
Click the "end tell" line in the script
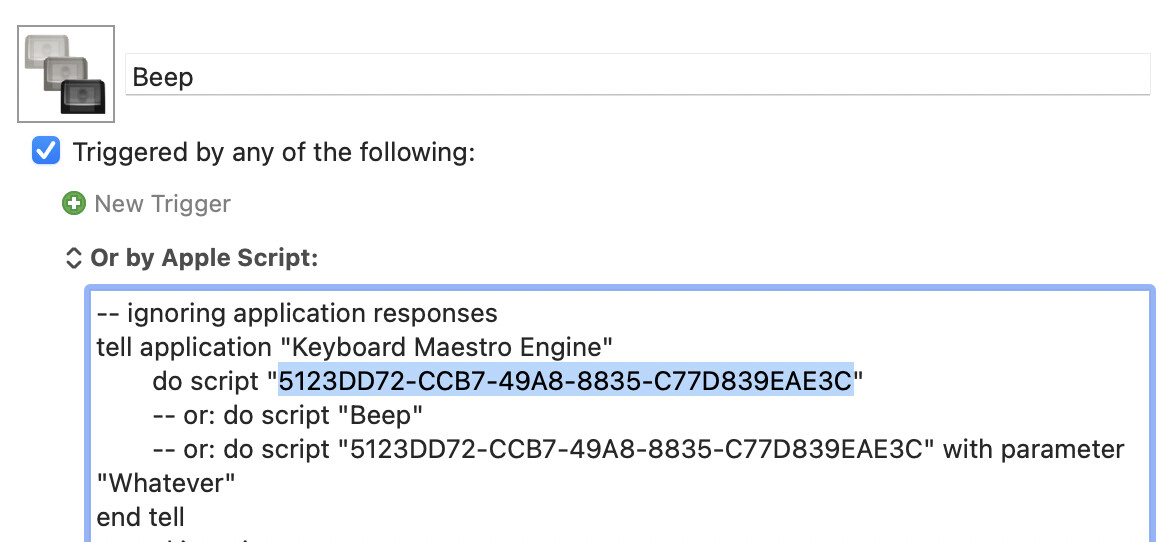click(x=140, y=517)
